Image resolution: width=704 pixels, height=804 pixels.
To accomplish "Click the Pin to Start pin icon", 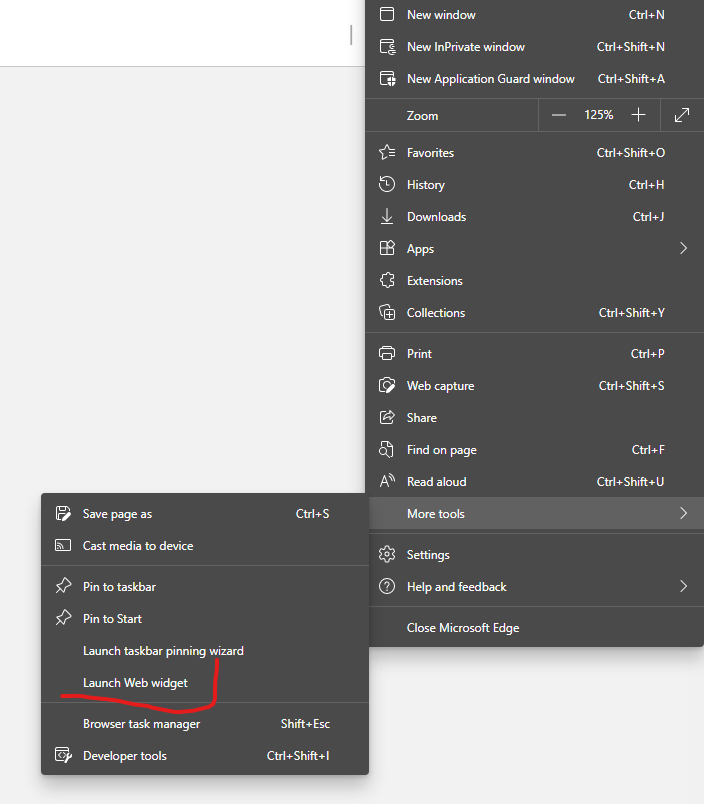I will pyautogui.click(x=64, y=618).
